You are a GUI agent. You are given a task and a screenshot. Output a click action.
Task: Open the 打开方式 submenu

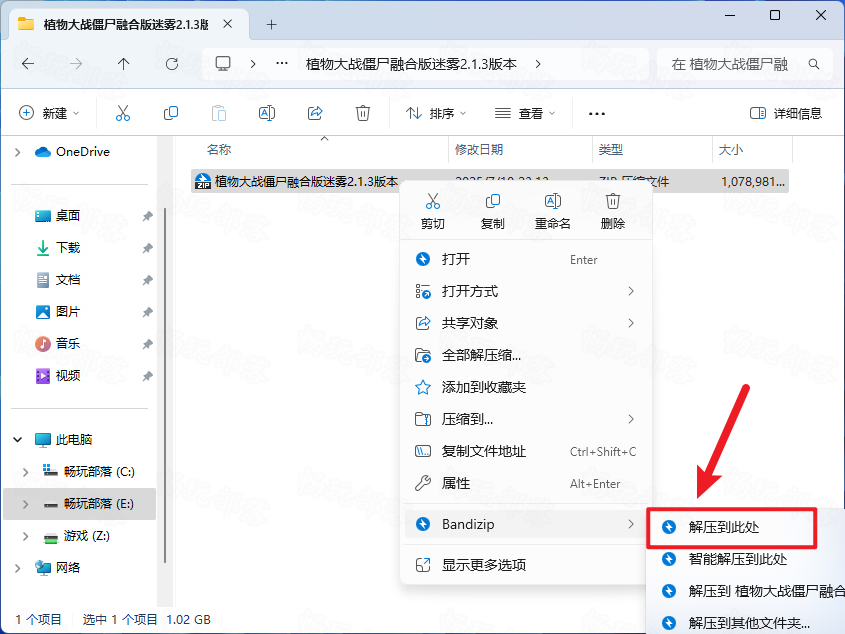pos(526,291)
